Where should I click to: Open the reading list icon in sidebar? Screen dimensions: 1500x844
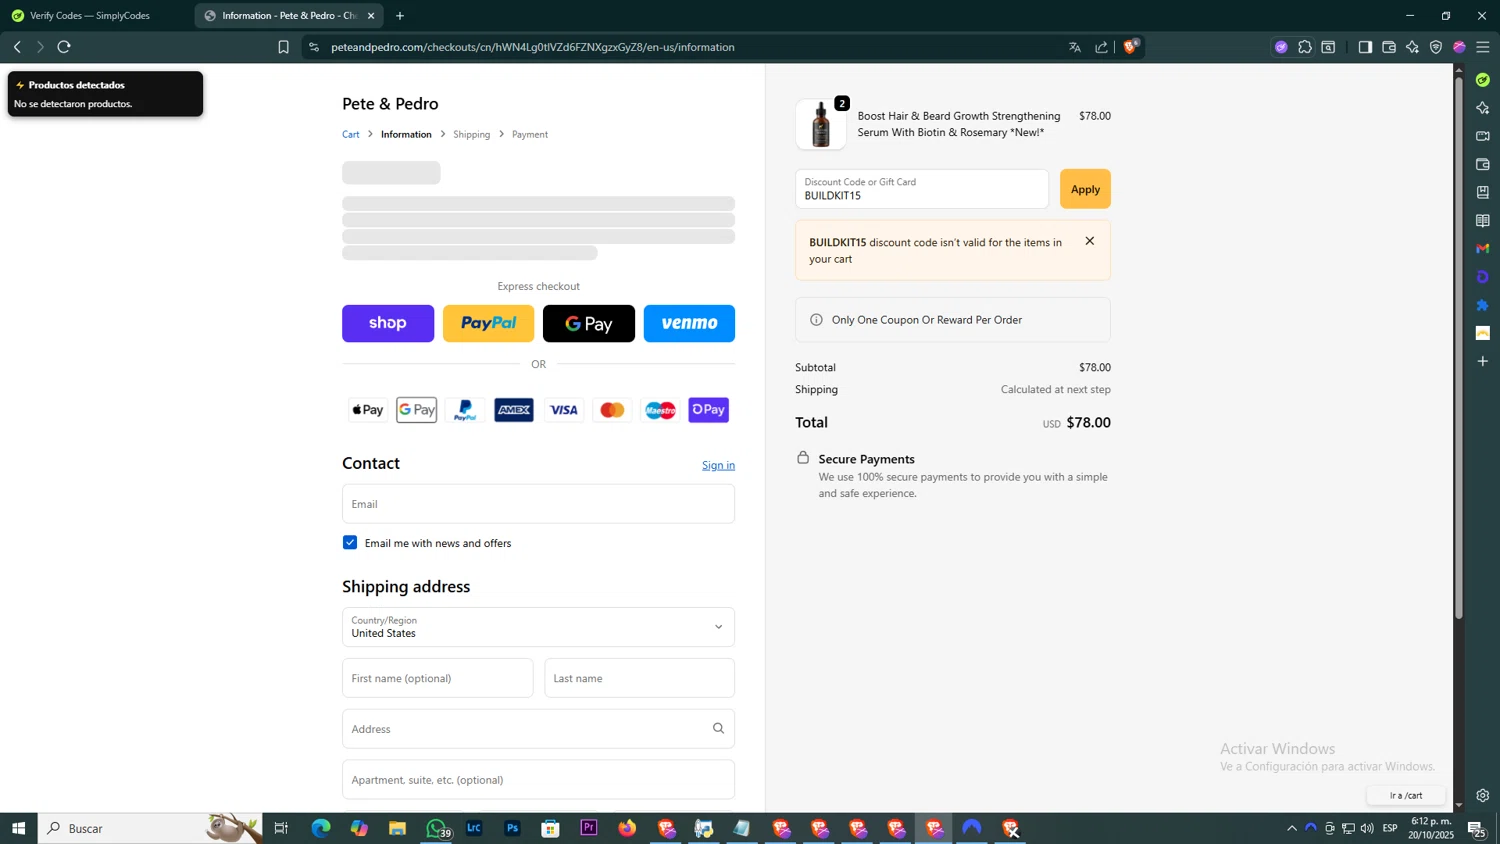click(x=1483, y=221)
